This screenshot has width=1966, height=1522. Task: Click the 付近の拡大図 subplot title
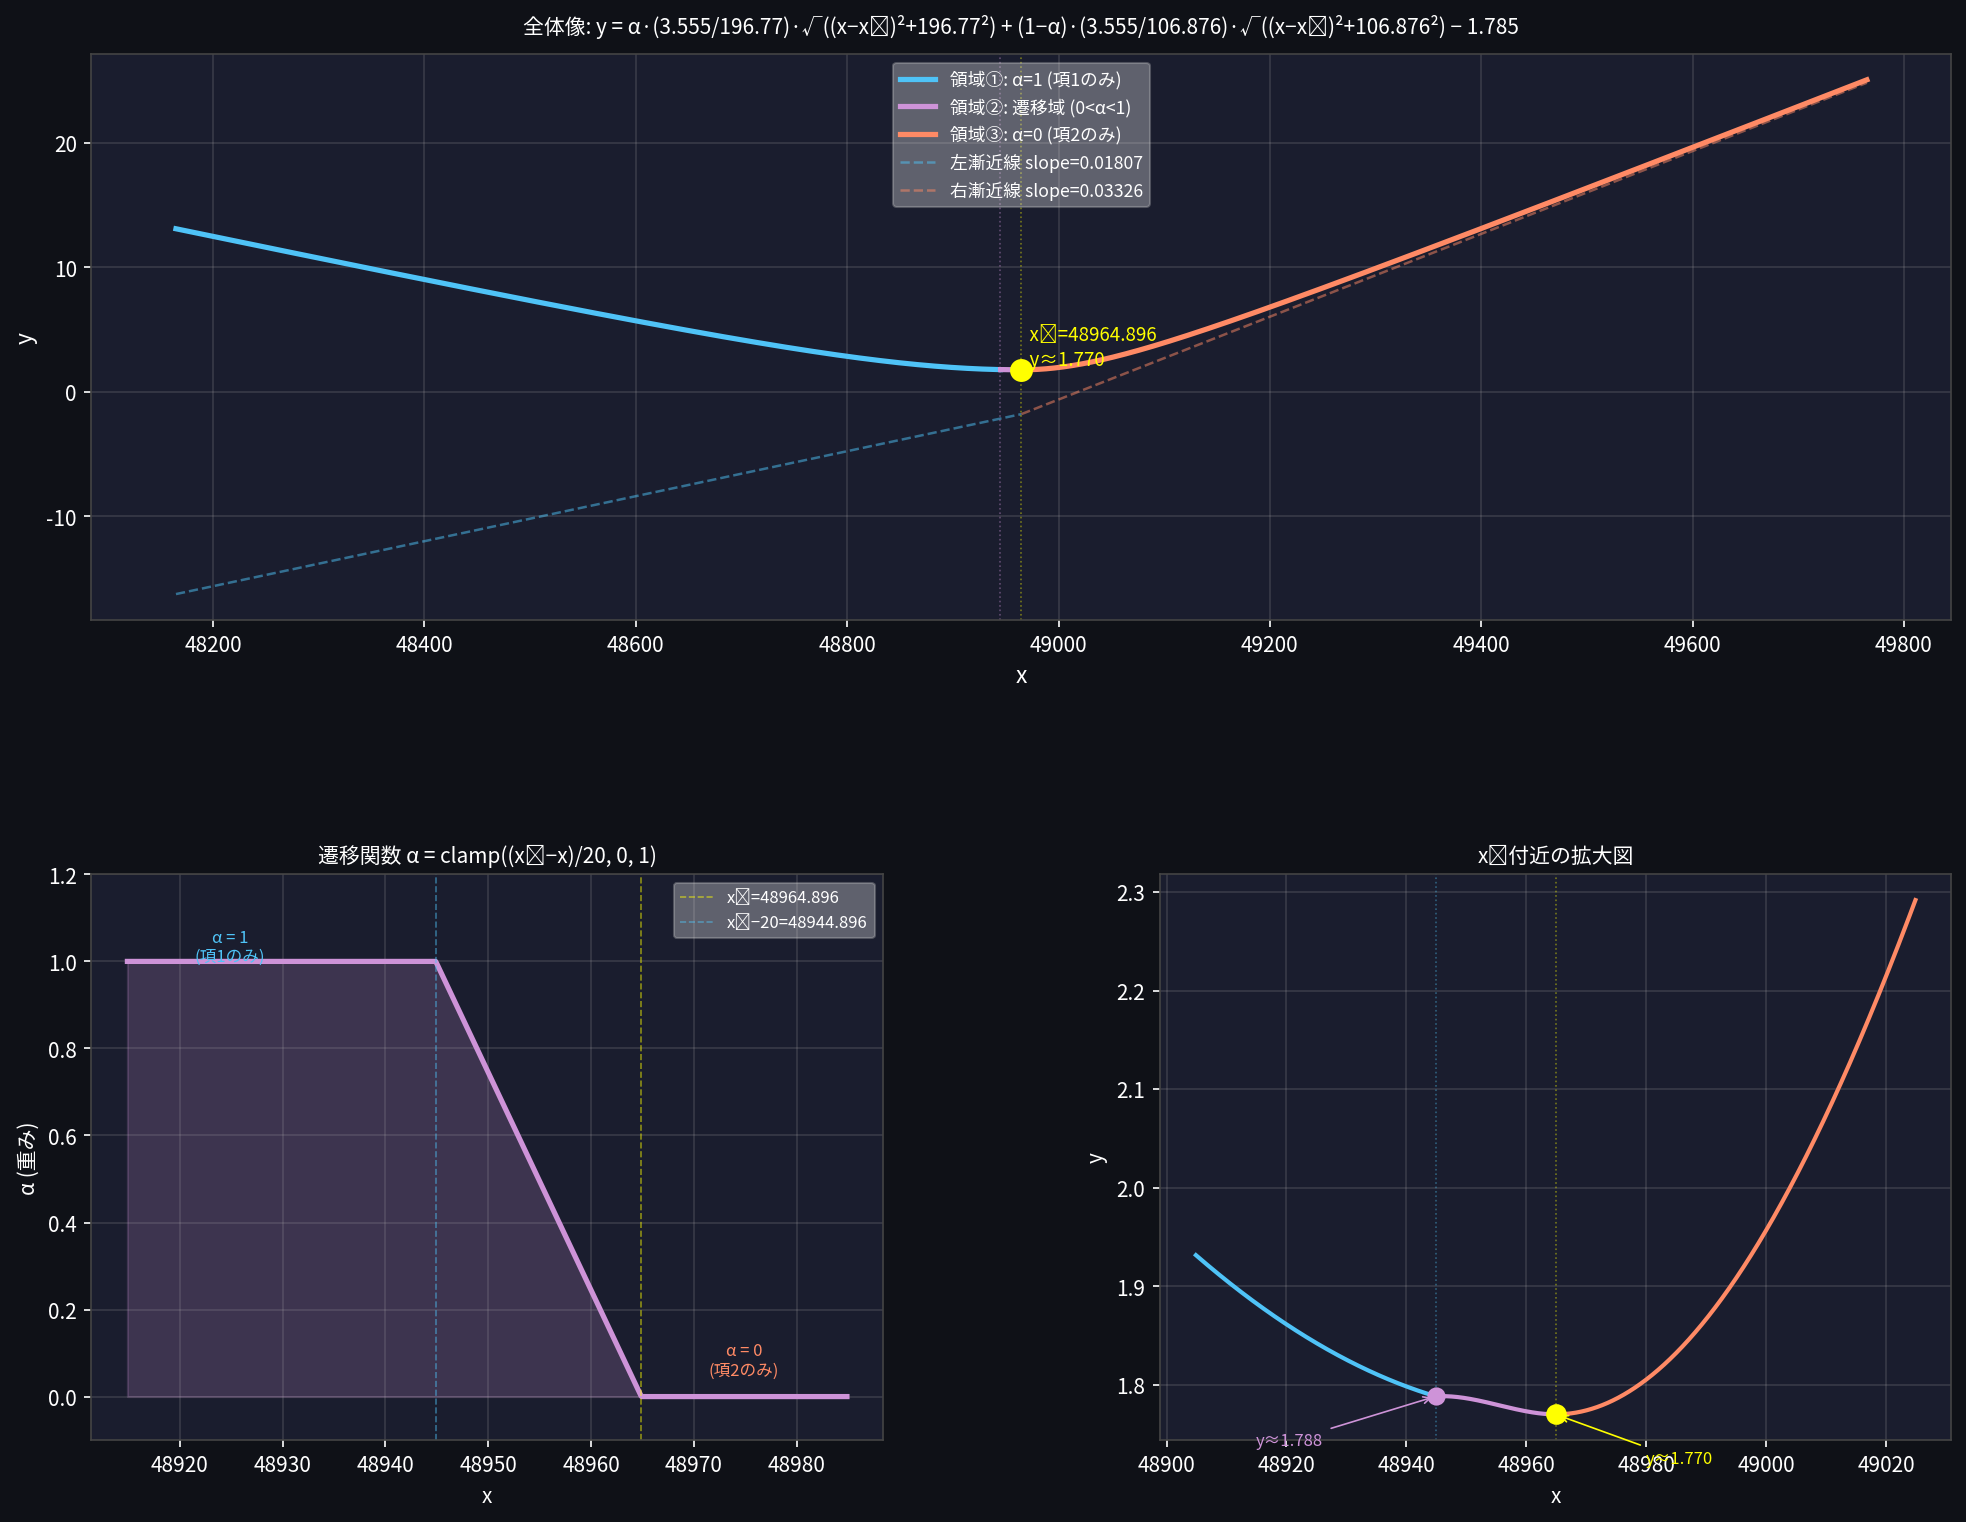(1555, 855)
